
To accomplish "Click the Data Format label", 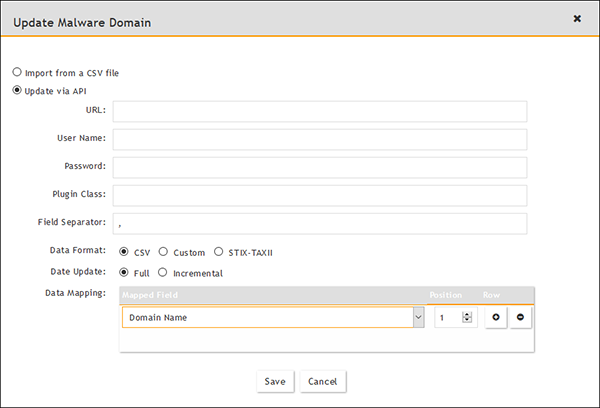I will (78, 250).
